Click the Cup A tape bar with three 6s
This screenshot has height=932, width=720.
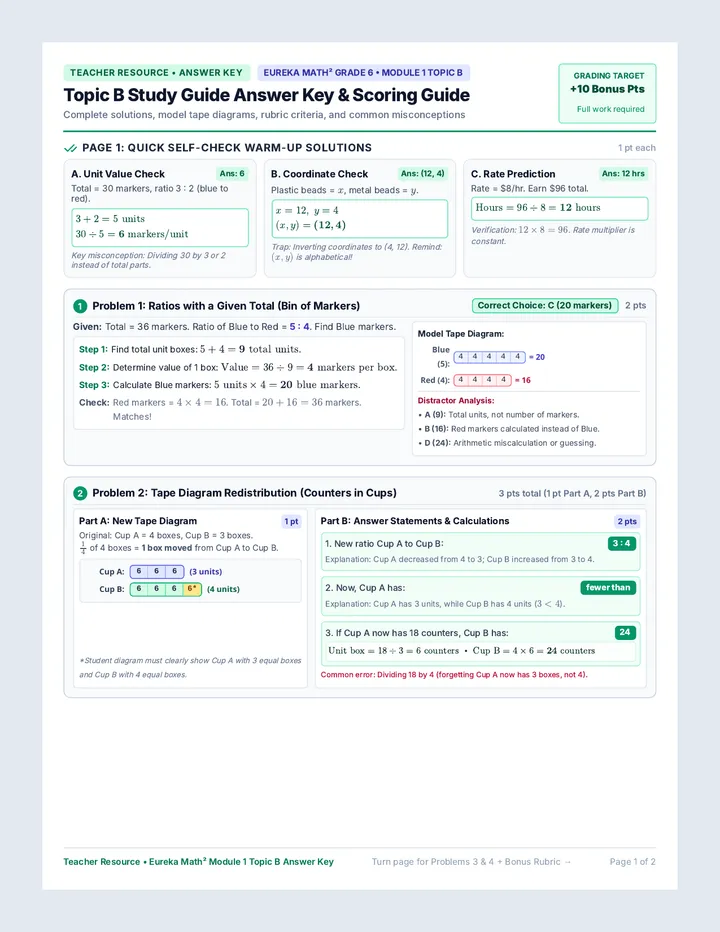pyautogui.click(x=157, y=572)
